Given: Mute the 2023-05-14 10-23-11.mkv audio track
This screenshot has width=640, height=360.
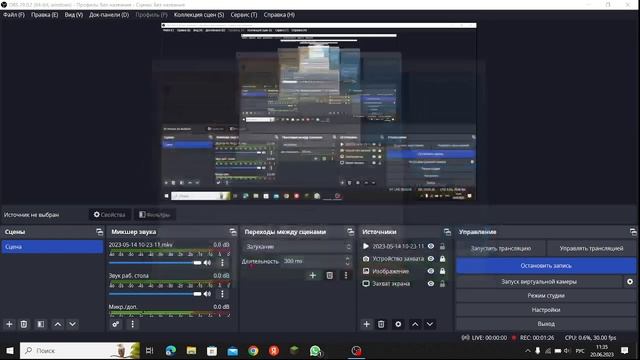Looking at the screenshot, I should pos(208,263).
